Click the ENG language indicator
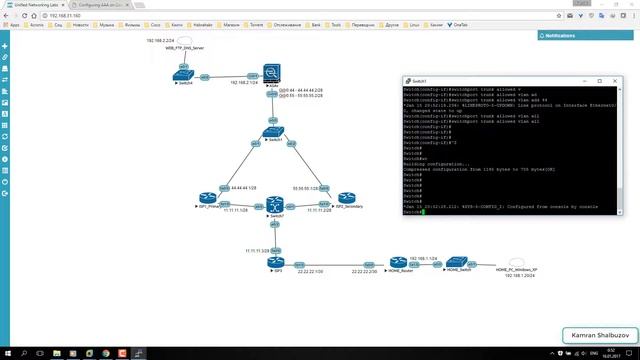This screenshot has width=640, height=360. 594,353
